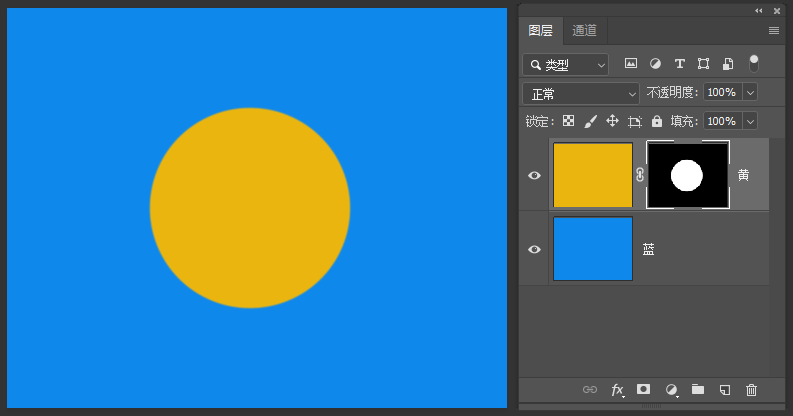The image size is (793, 416).
Task: Click mask link icon on 黄 layer
Action: pos(640,175)
